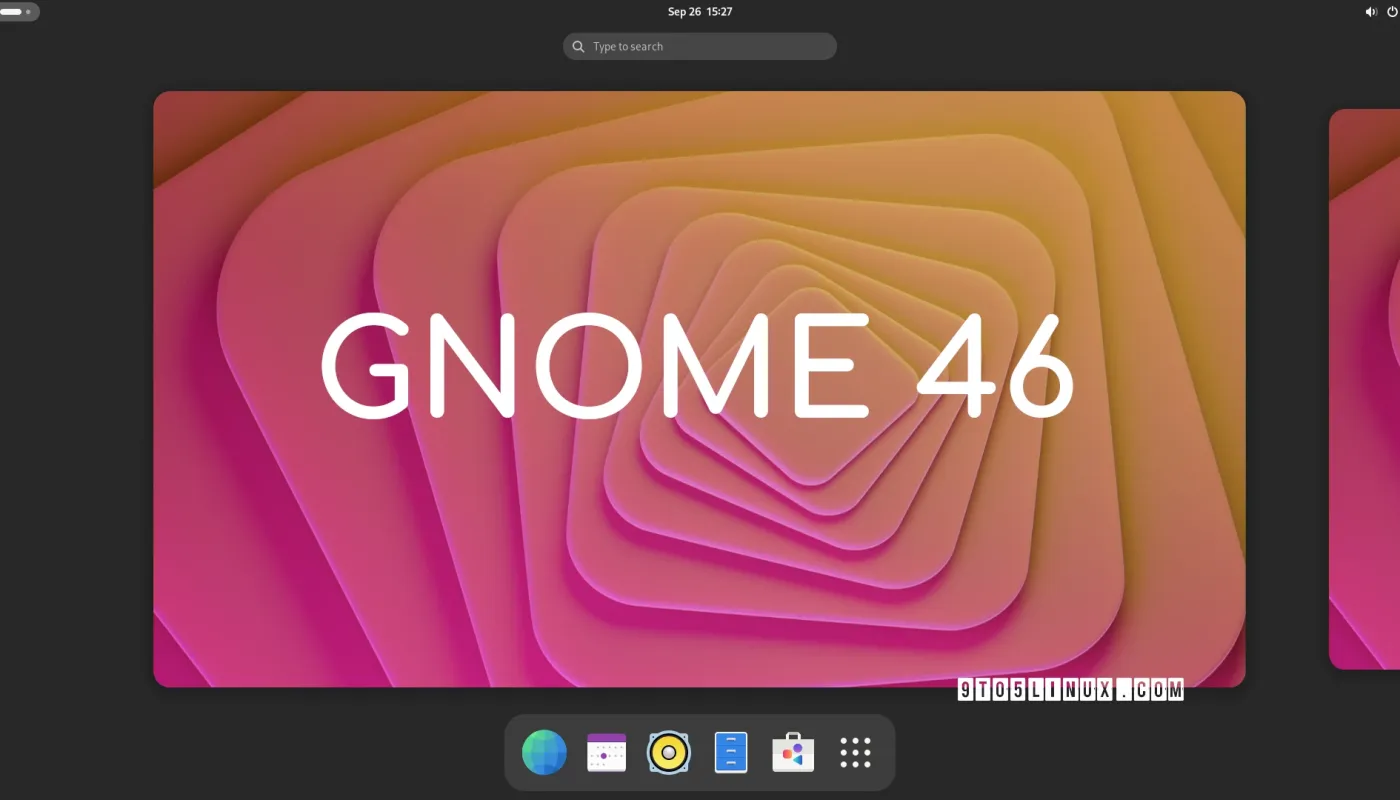The image size is (1400, 800).
Task: Open the GNOME Web browser
Action: (x=544, y=752)
